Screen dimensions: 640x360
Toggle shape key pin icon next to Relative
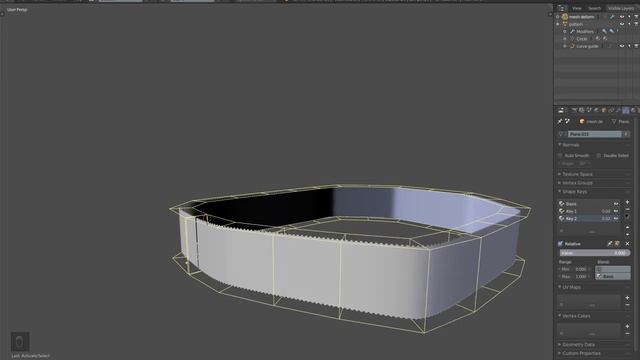click(610, 244)
